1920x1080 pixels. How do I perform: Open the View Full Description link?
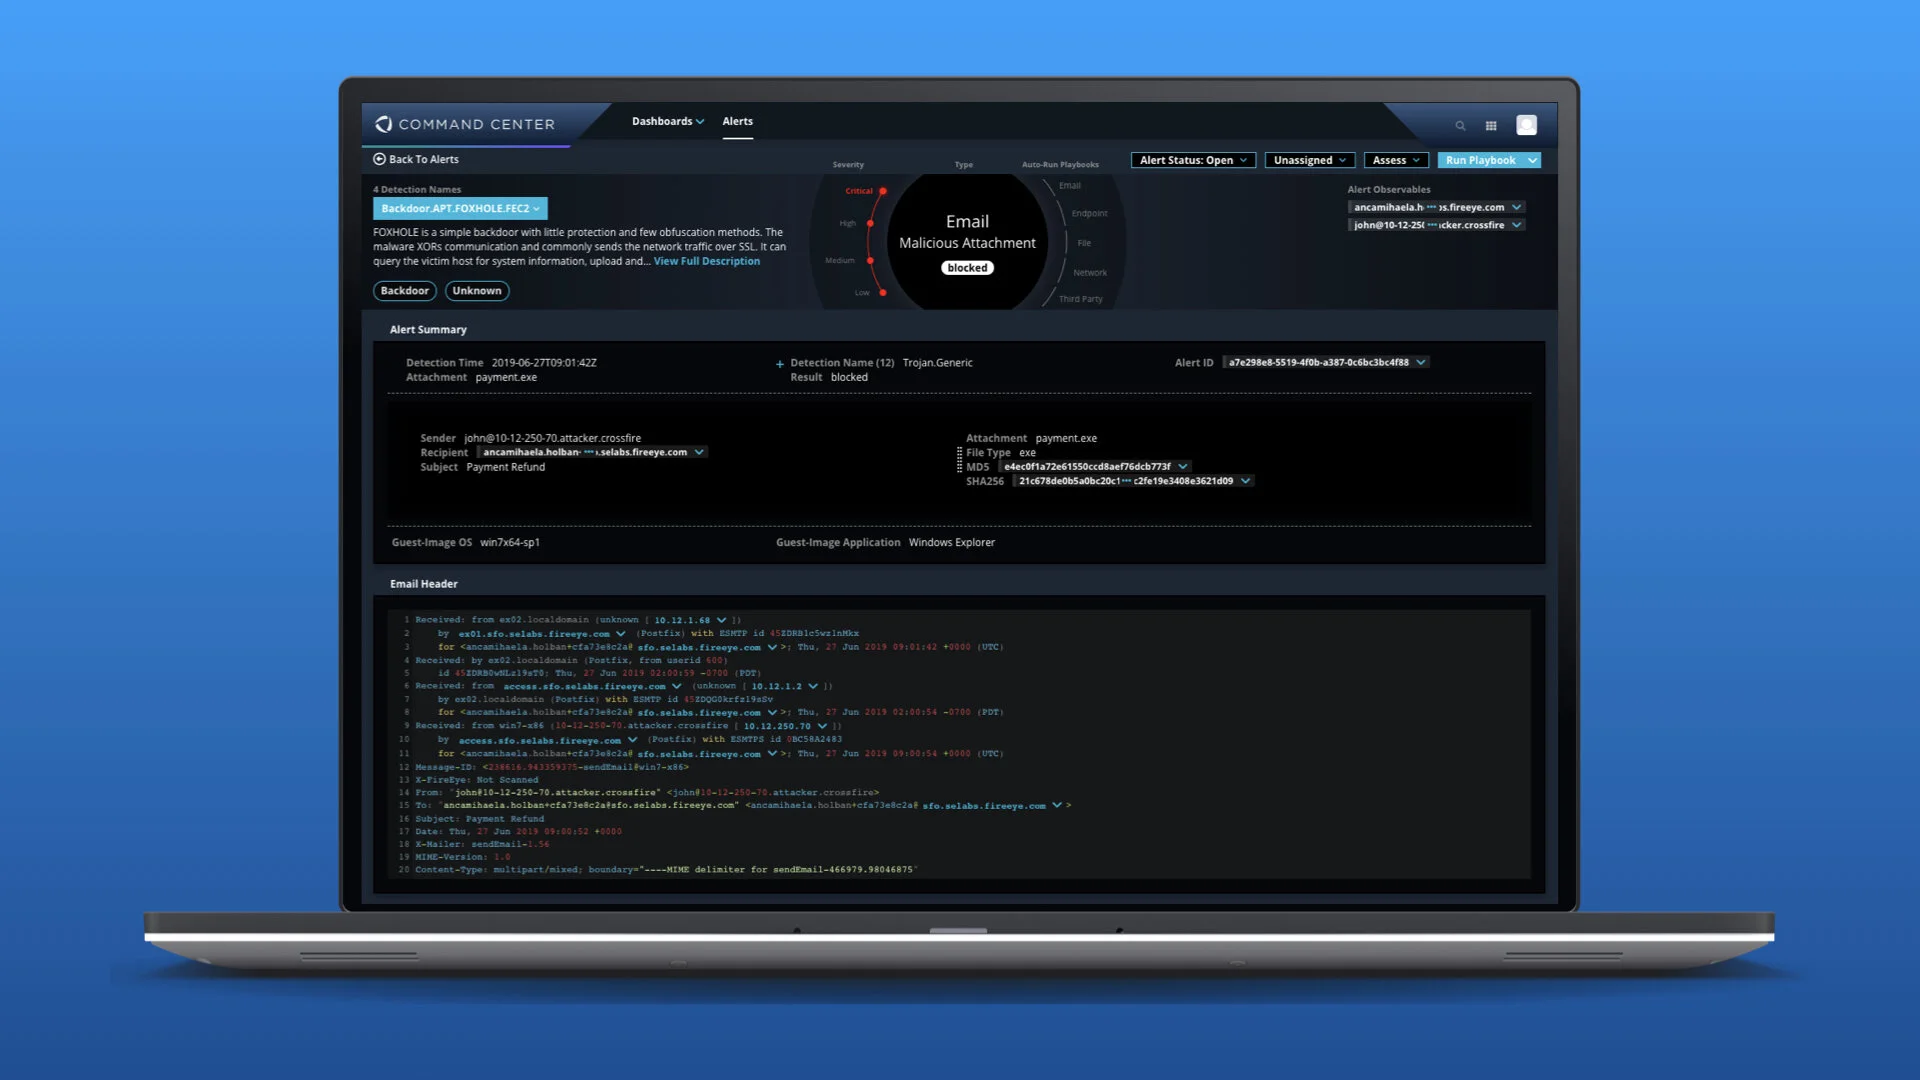pos(706,261)
